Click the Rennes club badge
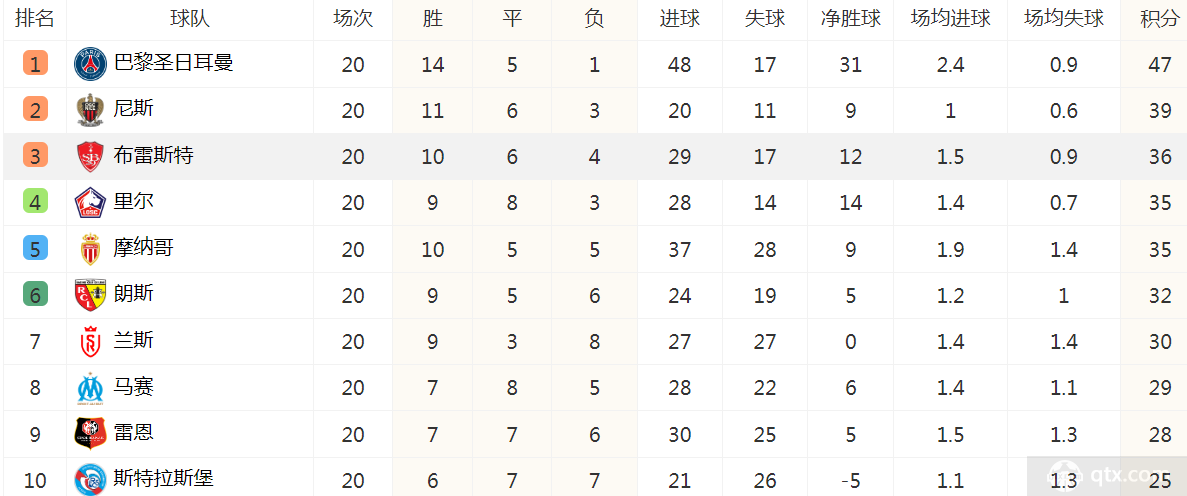 (91, 434)
